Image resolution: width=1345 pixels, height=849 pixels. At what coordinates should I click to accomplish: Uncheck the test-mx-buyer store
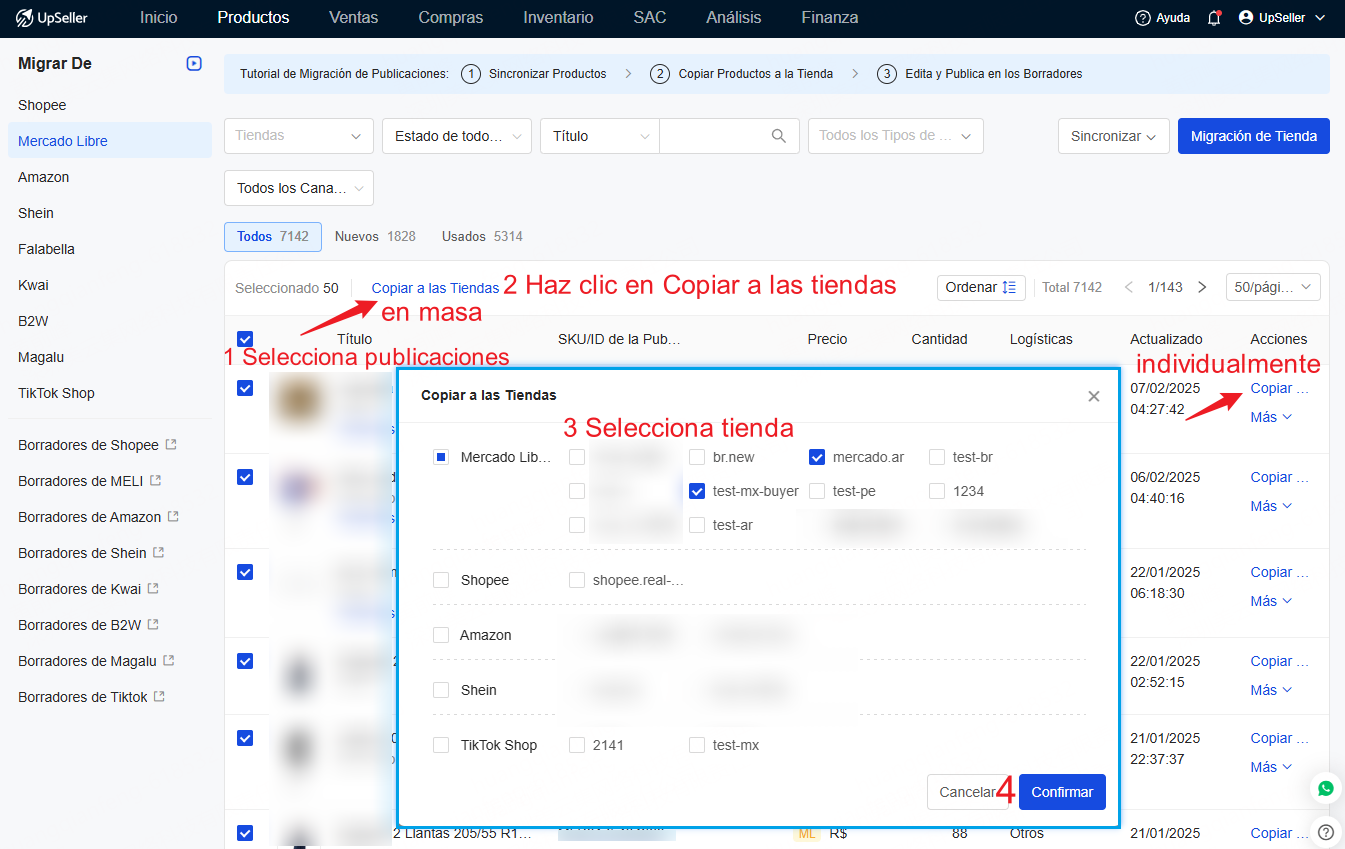[697, 491]
